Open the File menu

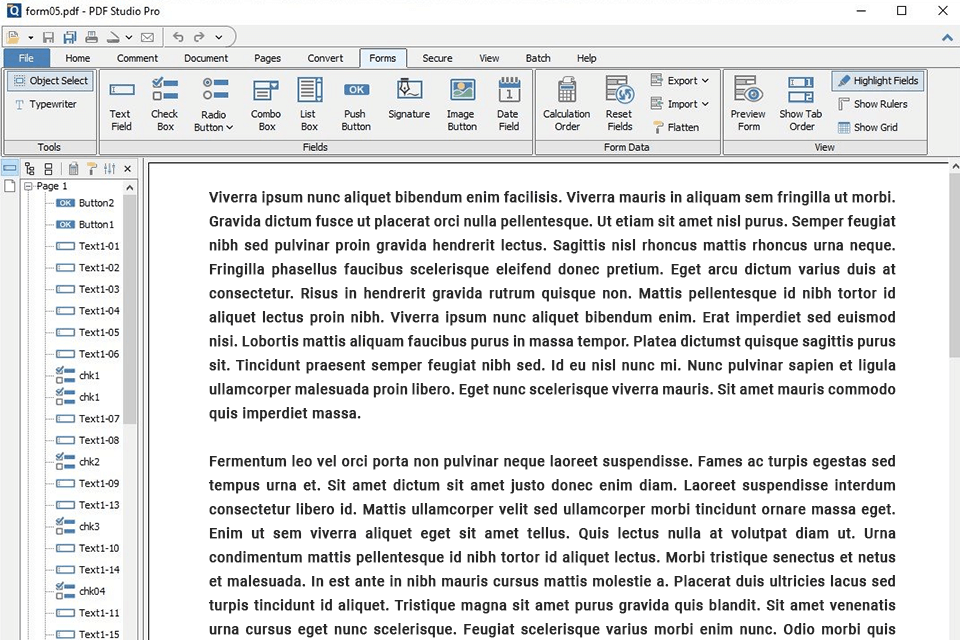(x=26, y=58)
